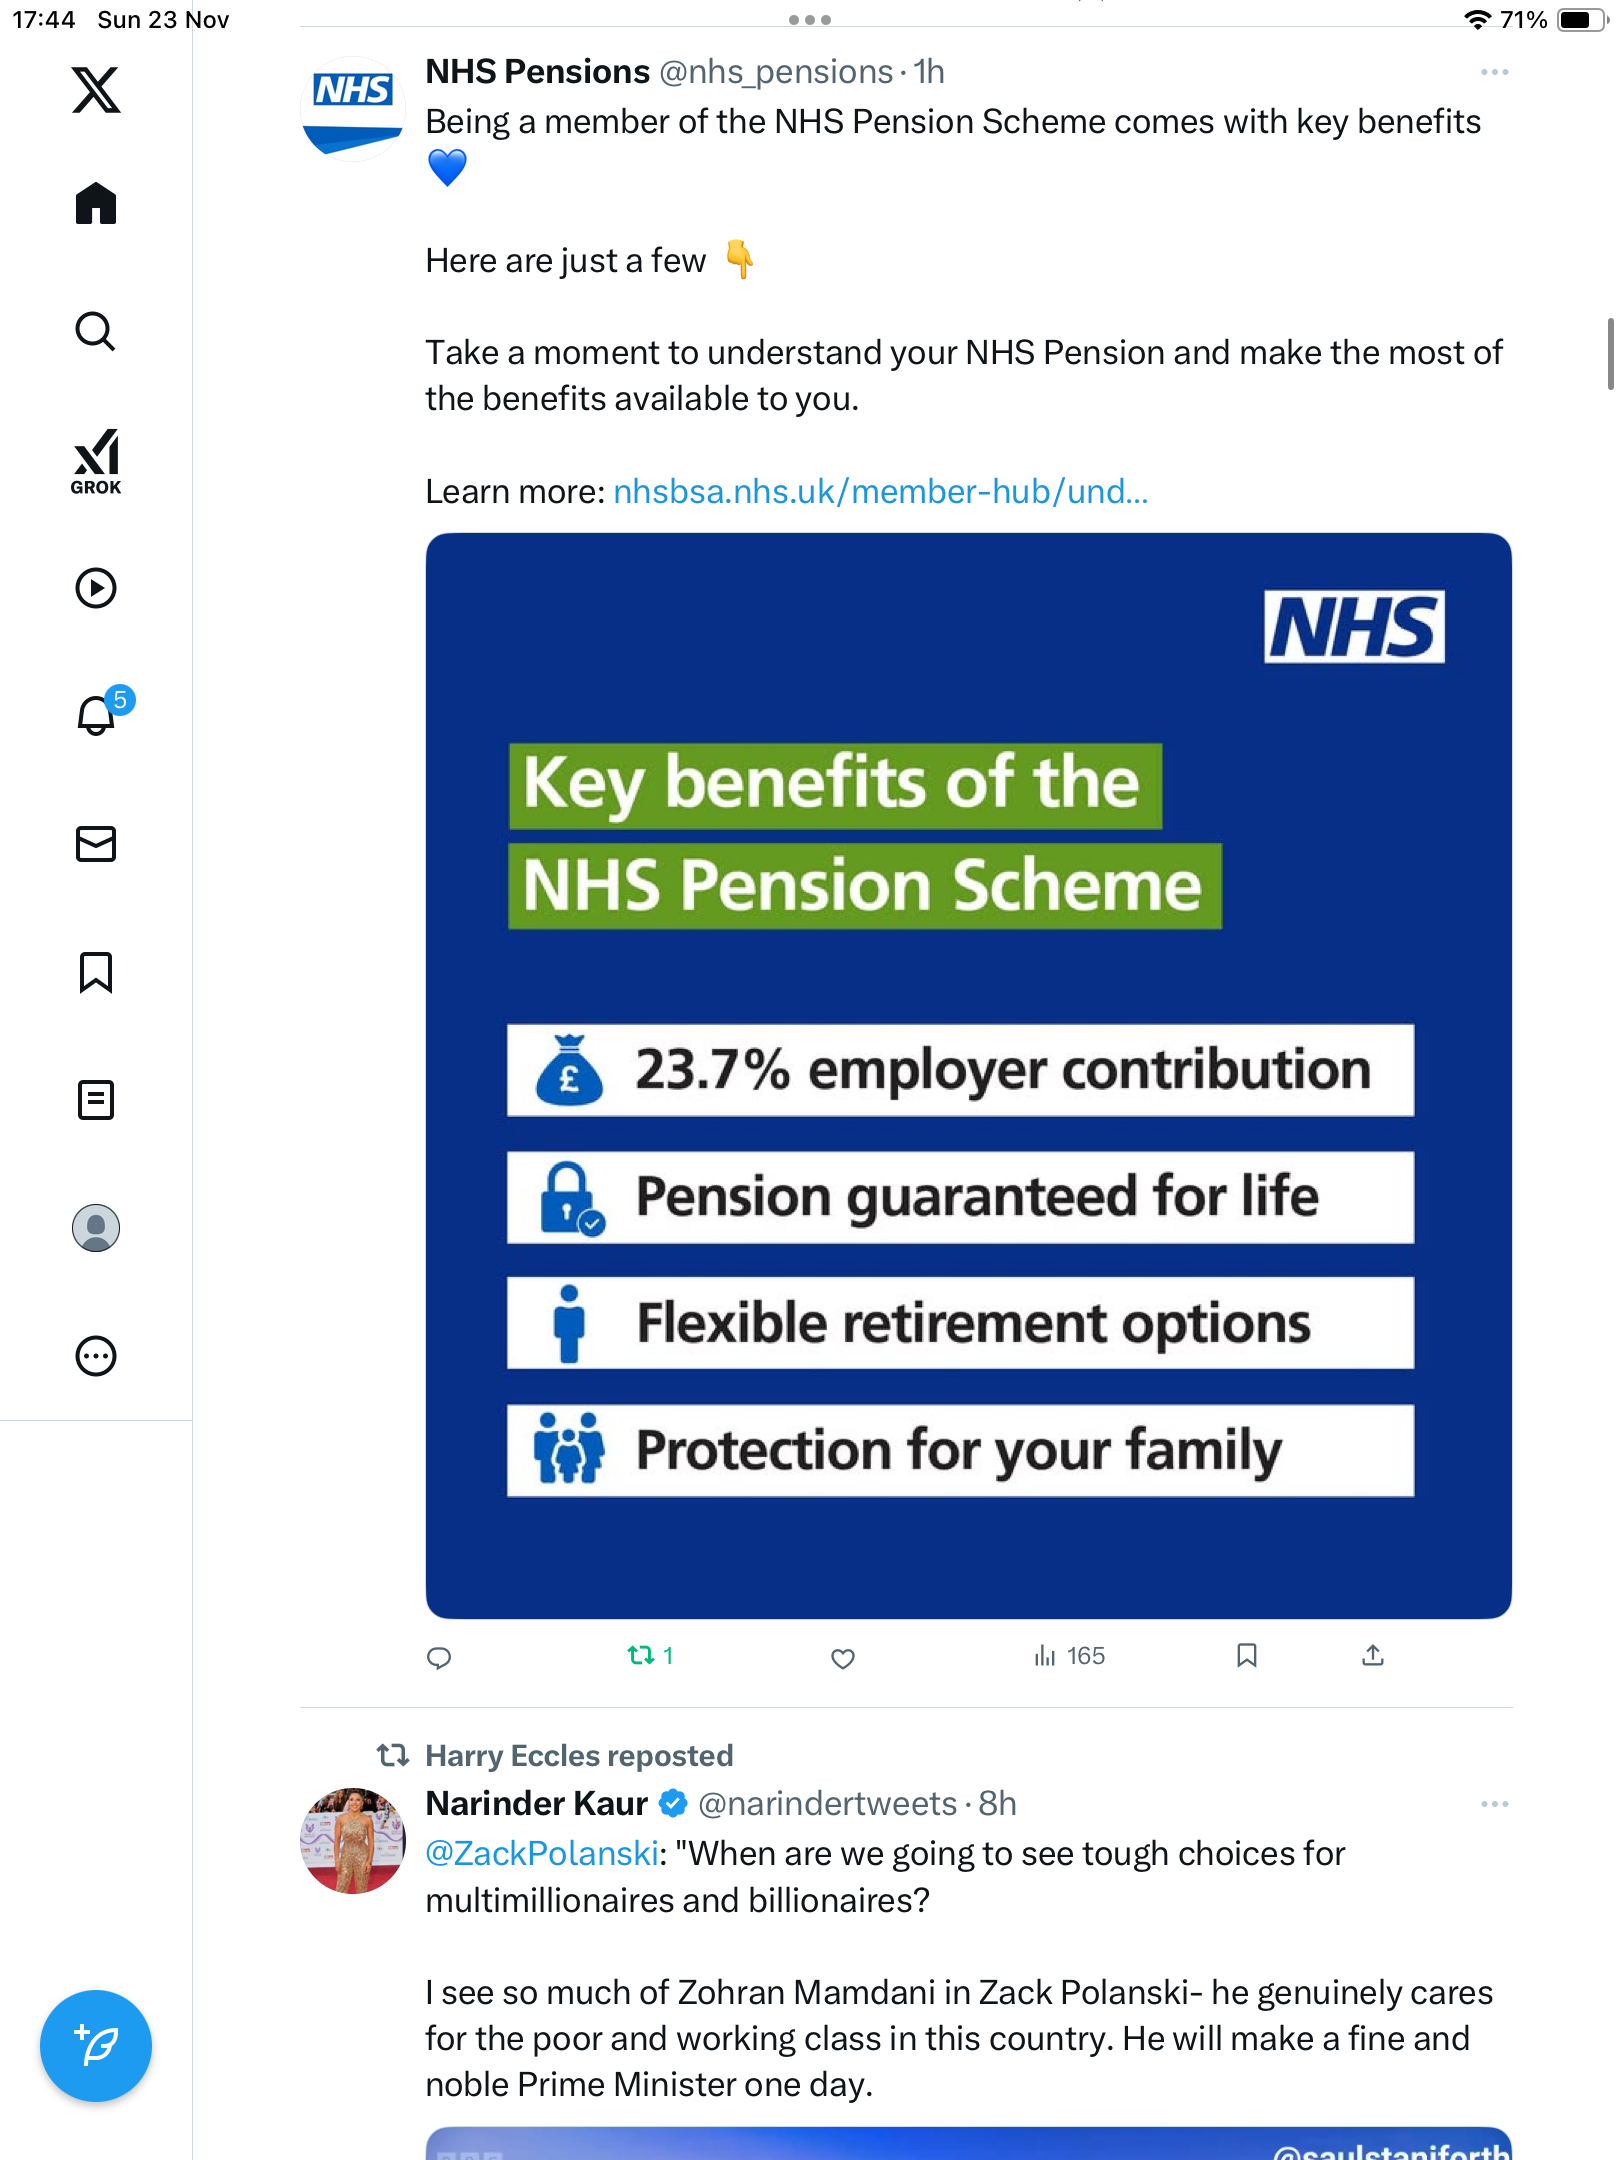This screenshot has height=2160, width=1620.
Task: Open the Lists icon in sidebar
Action: tap(96, 1100)
